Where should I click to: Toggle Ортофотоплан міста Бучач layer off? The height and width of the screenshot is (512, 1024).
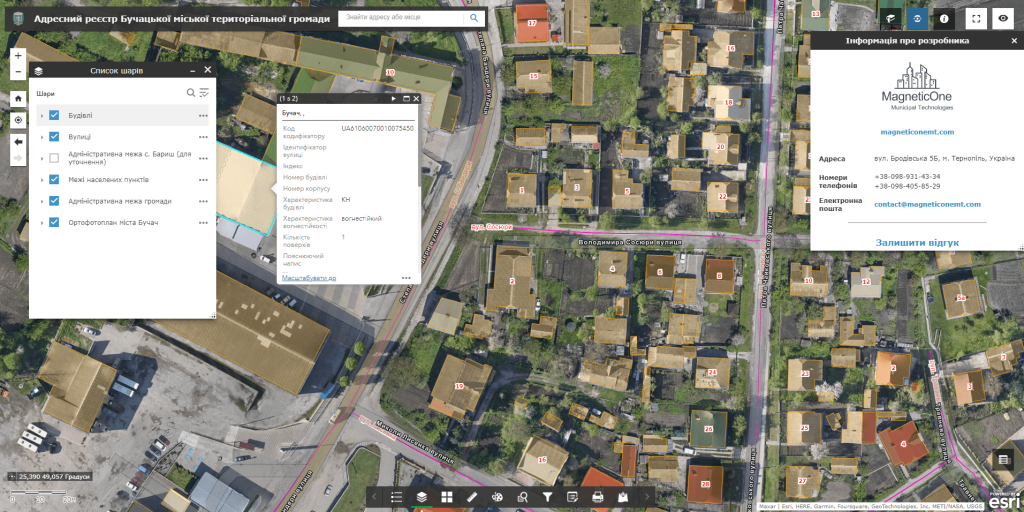[x=55, y=222]
